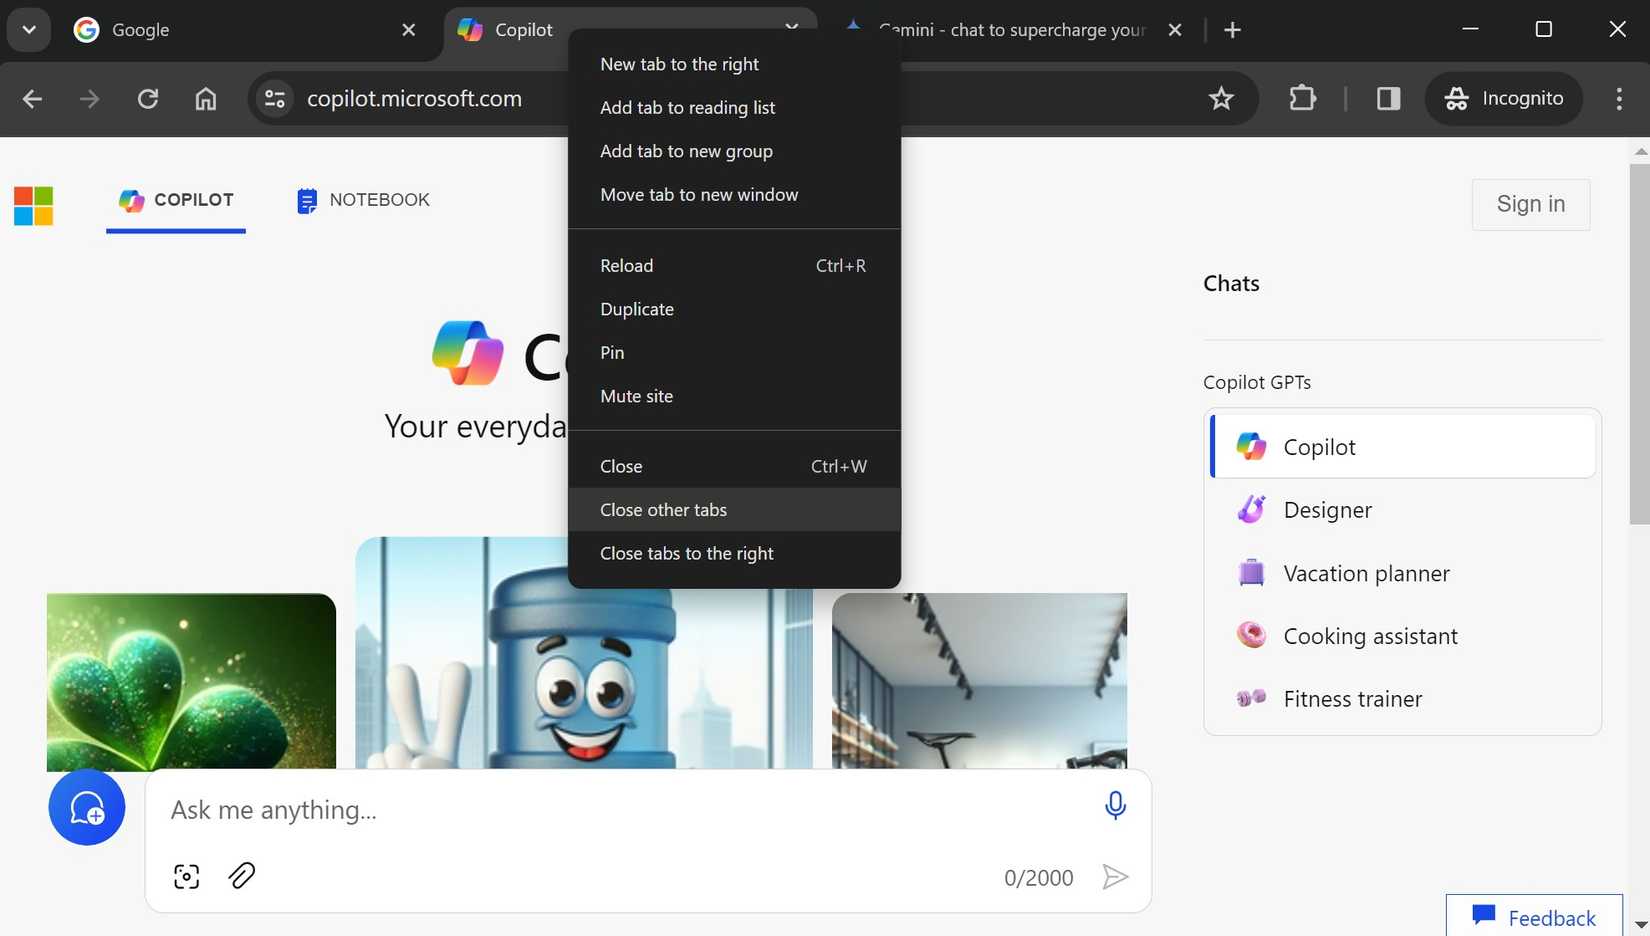Click the image capture icon in the input box
Screen dimensions: 1650x936
pos(186,875)
